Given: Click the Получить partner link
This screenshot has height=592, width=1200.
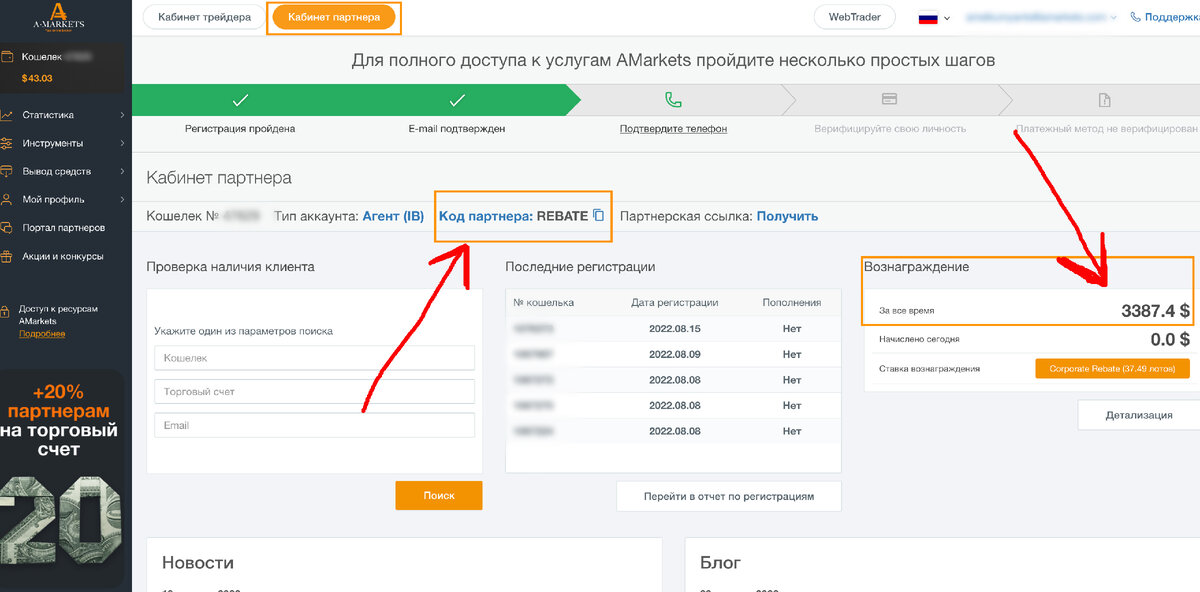Looking at the screenshot, I should (787, 216).
